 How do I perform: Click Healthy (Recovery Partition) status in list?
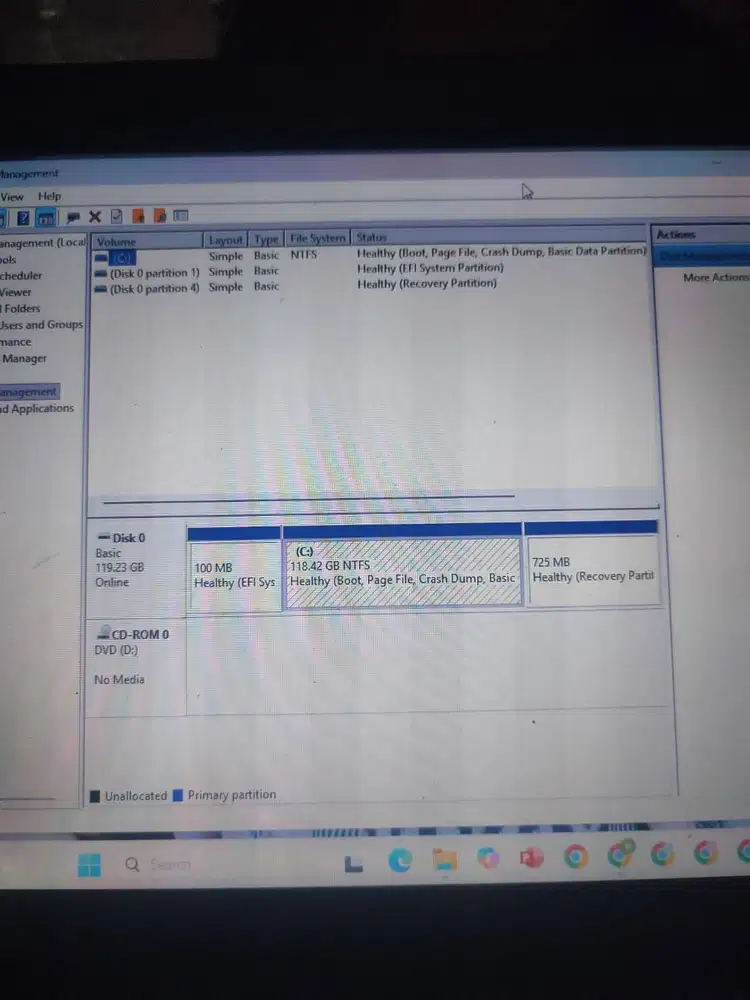tap(427, 284)
